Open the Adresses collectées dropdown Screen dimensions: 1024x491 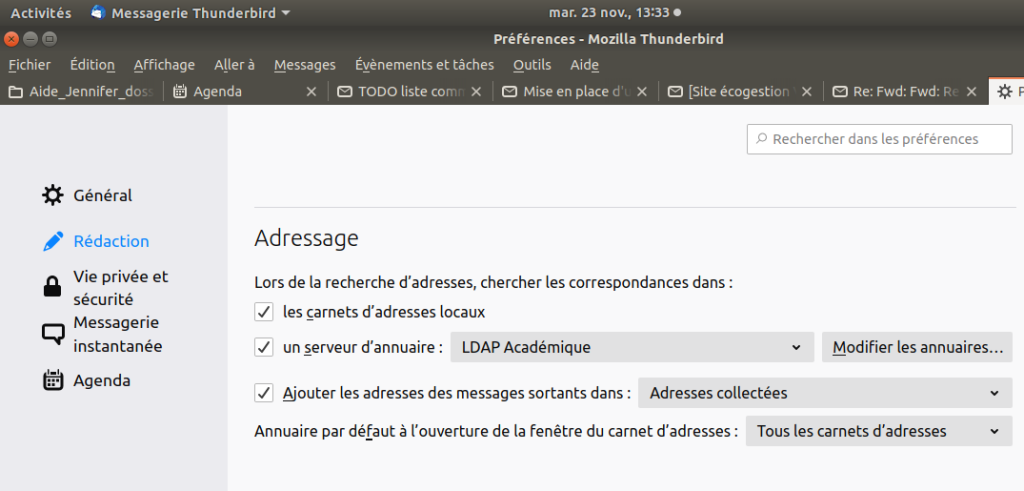tap(823, 393)
